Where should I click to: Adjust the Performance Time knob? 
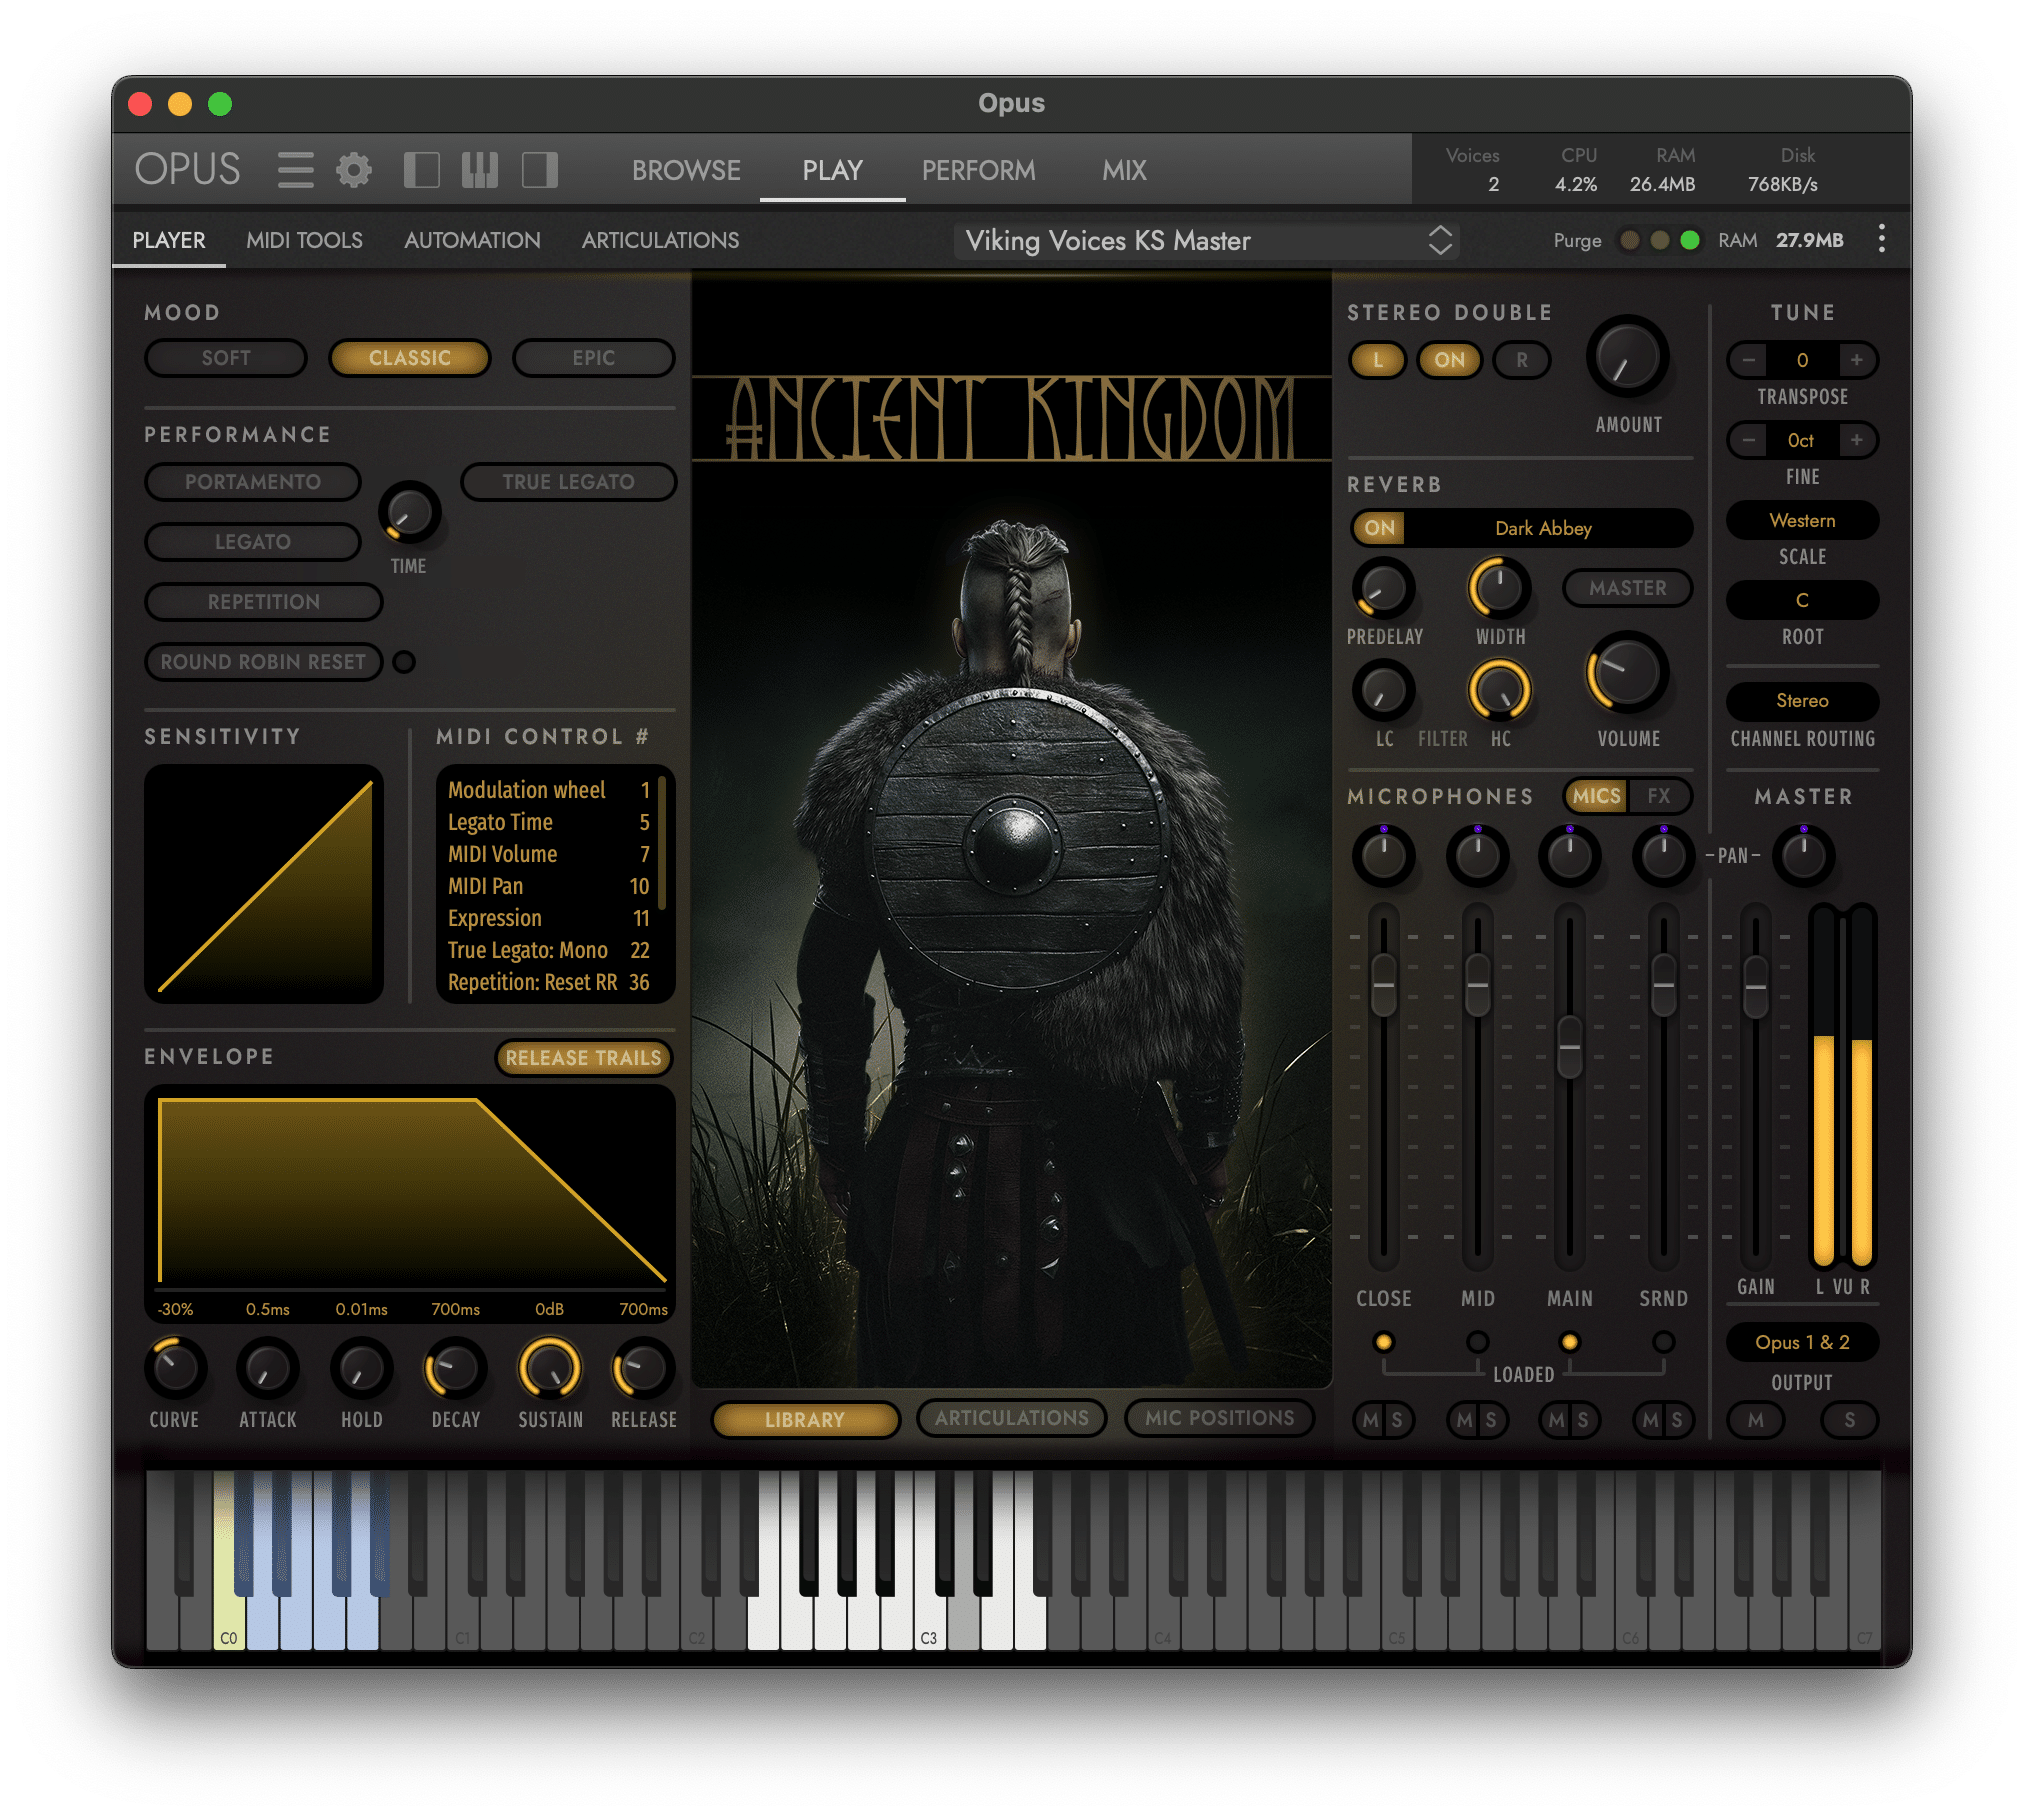click(x=410, y=513)
